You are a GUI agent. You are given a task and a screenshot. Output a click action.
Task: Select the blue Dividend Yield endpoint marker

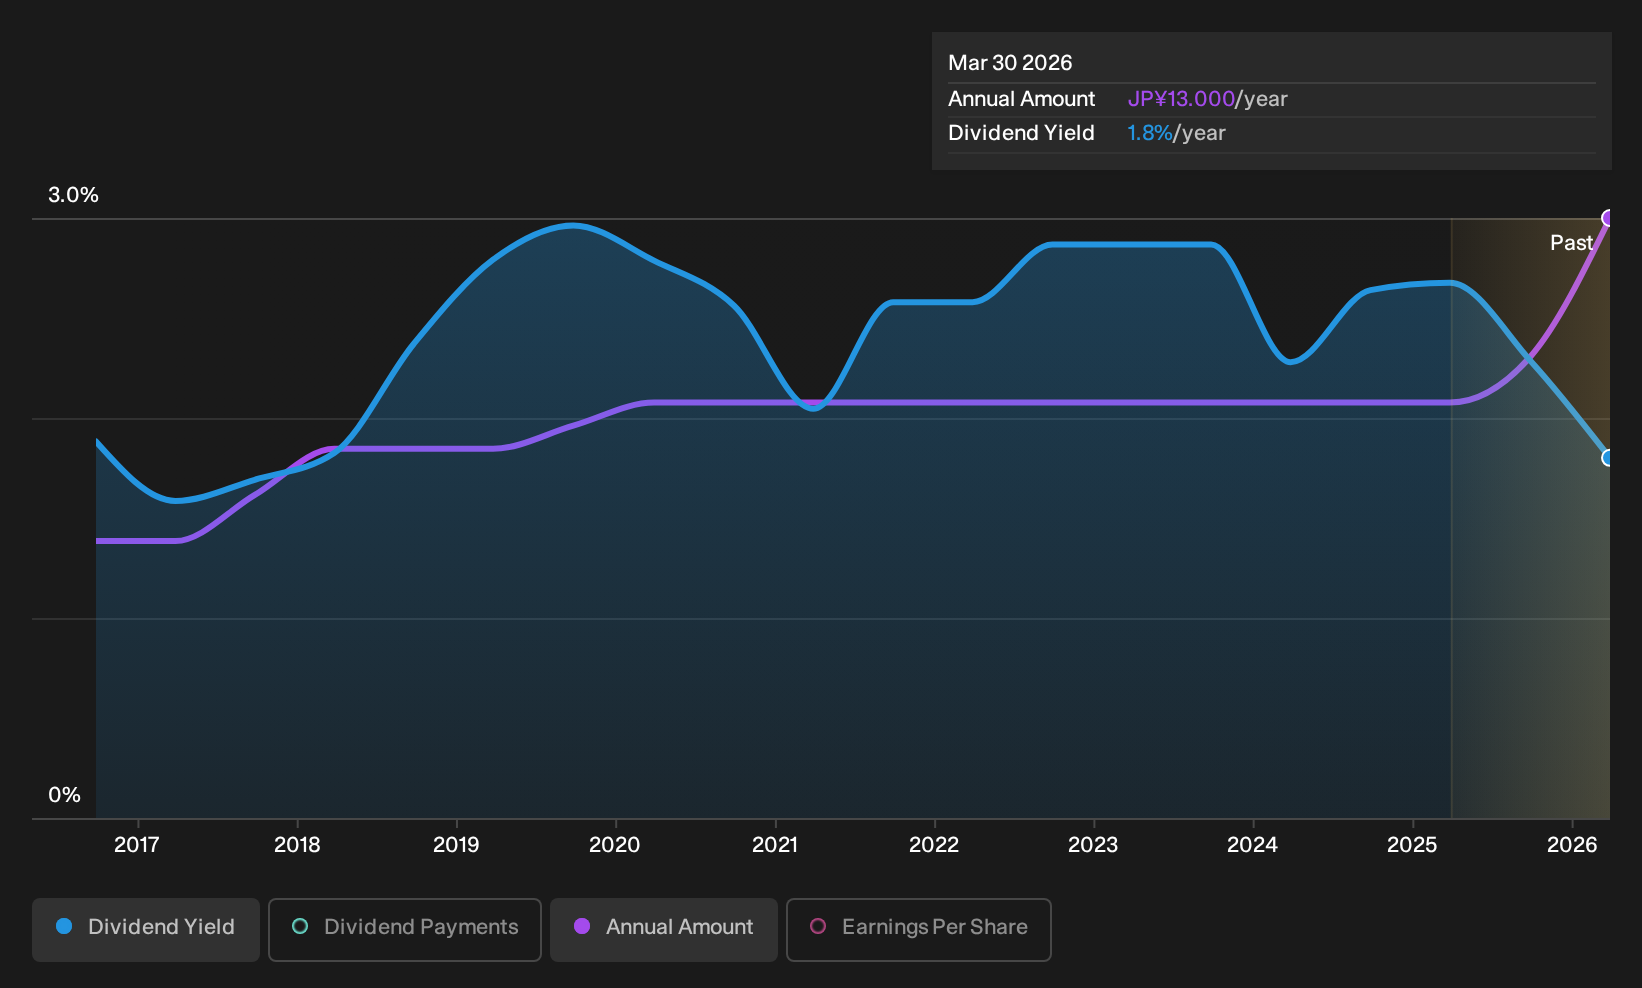click(x=1608, y=458)
